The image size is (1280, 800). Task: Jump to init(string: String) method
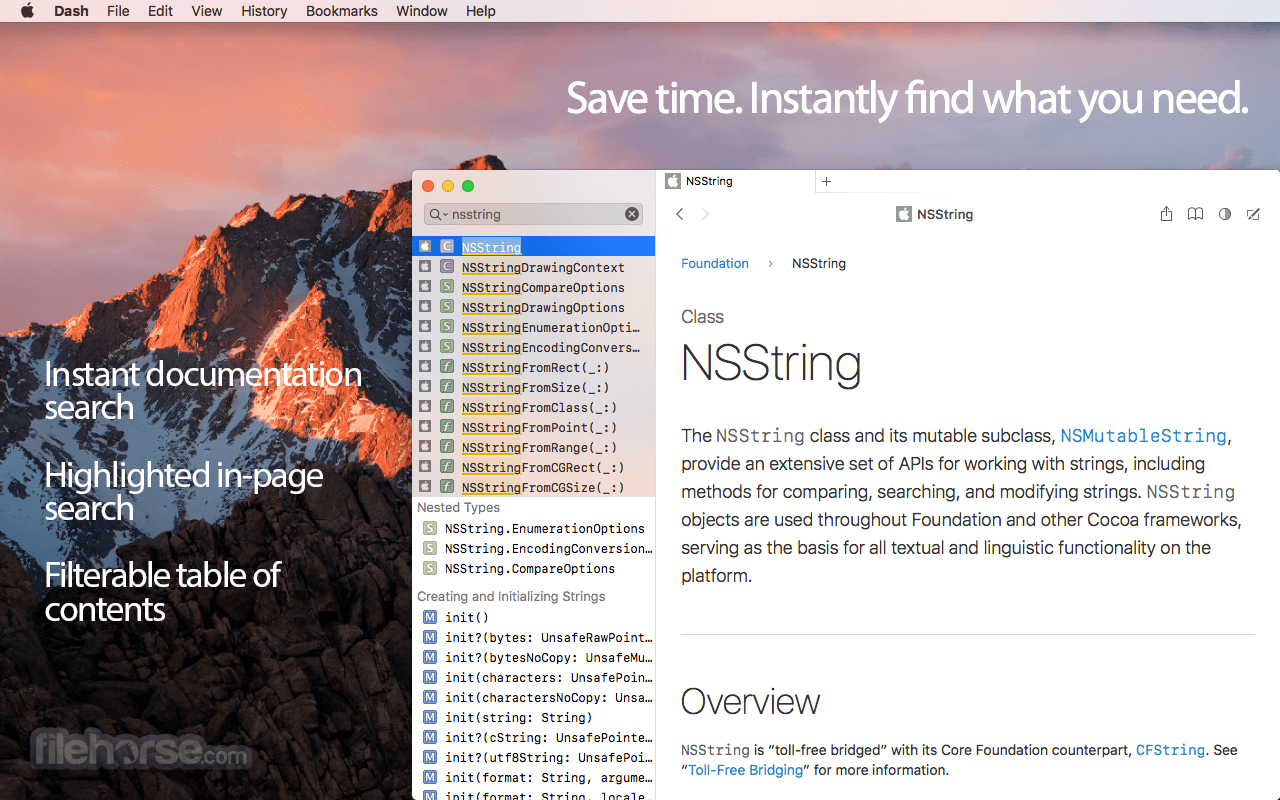coord(534,717)
